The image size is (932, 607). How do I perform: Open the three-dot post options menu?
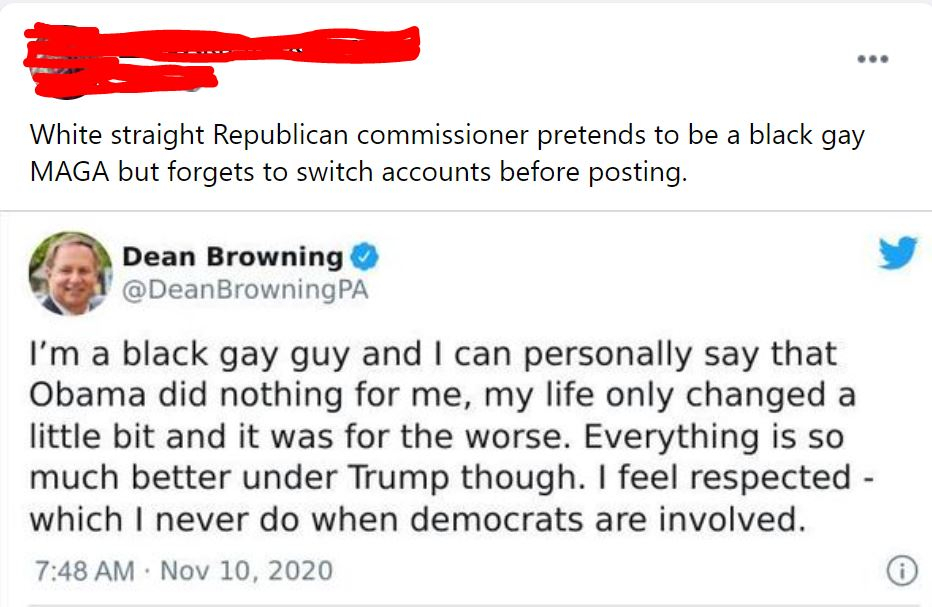pos(872,57)
